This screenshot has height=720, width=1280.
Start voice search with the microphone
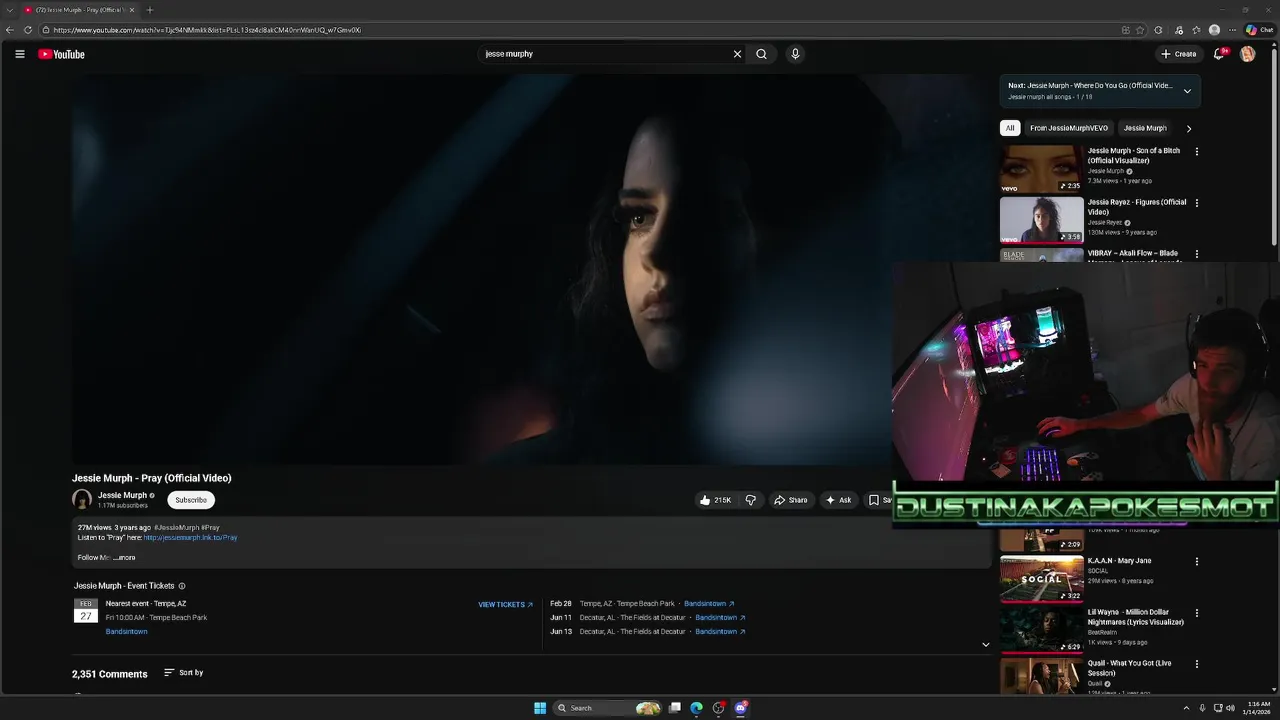pyautogui.click(x=795, y=54)
